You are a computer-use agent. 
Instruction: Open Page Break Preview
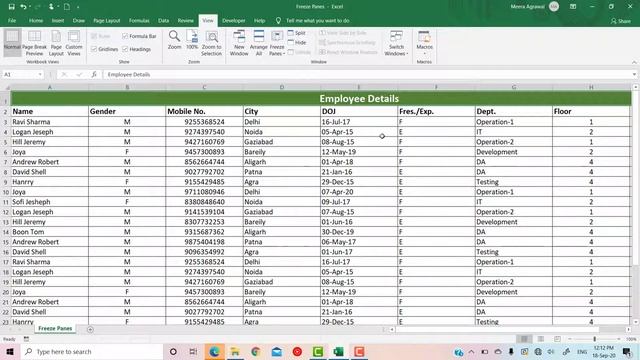pos(34,42)
